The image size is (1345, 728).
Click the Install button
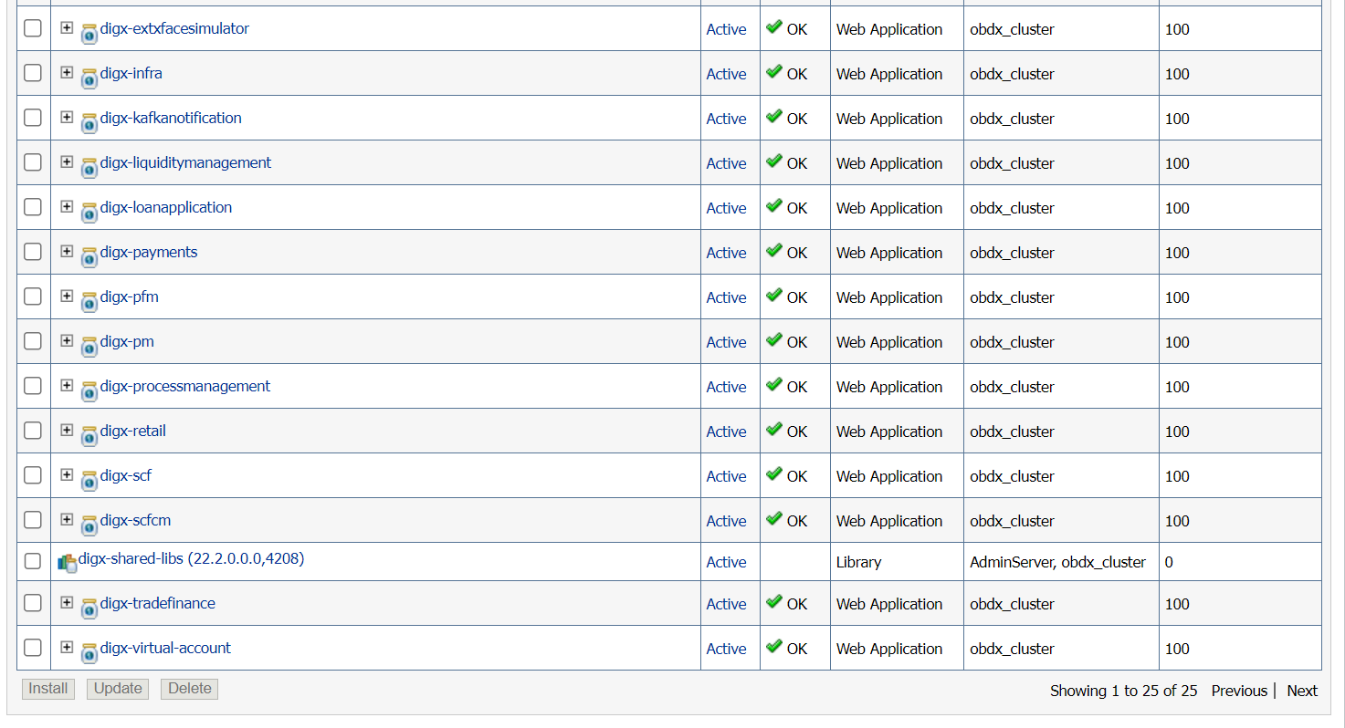48,688
